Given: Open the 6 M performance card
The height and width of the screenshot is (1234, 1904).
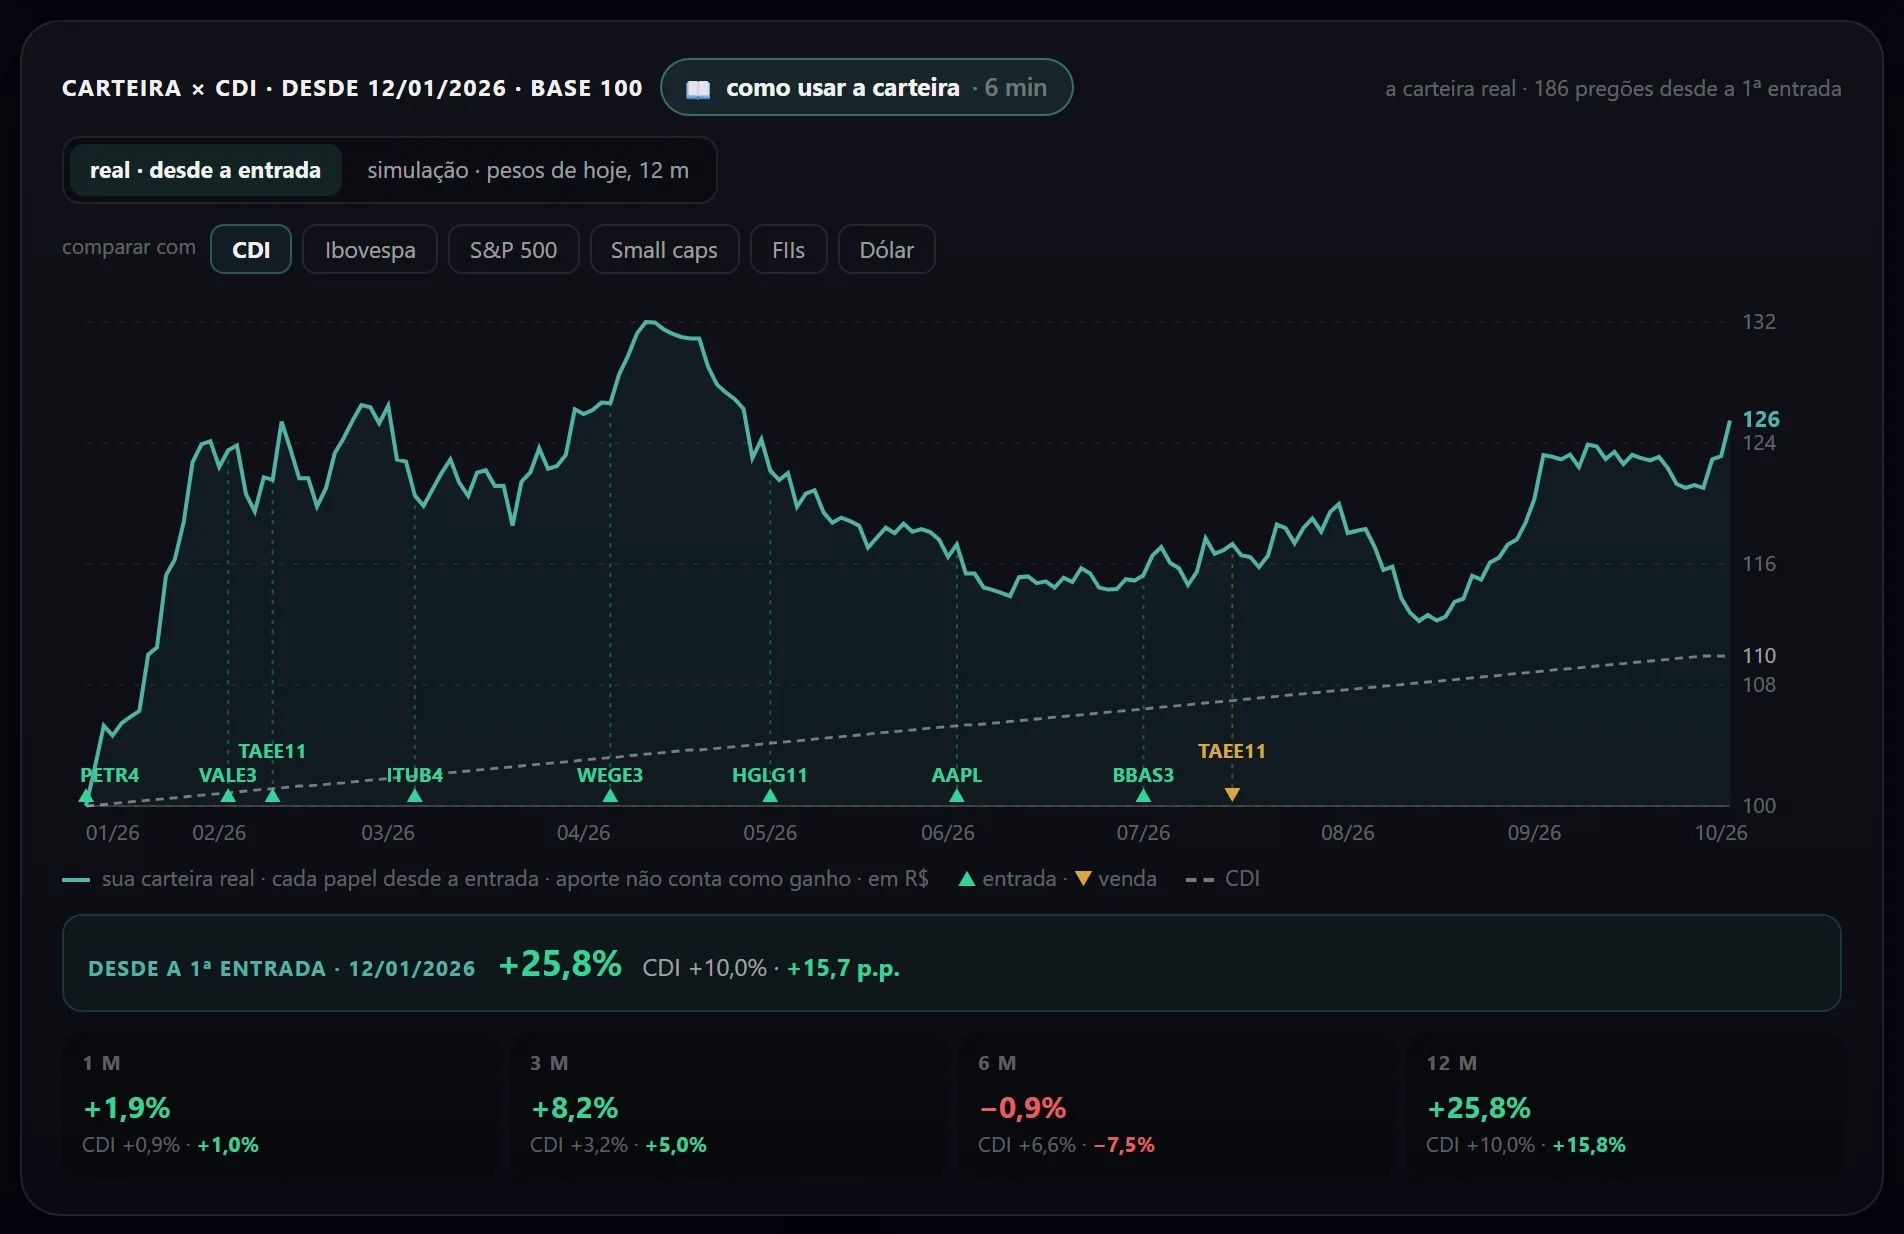Looking at the screenshot, I should (x=1175, y=1105).
